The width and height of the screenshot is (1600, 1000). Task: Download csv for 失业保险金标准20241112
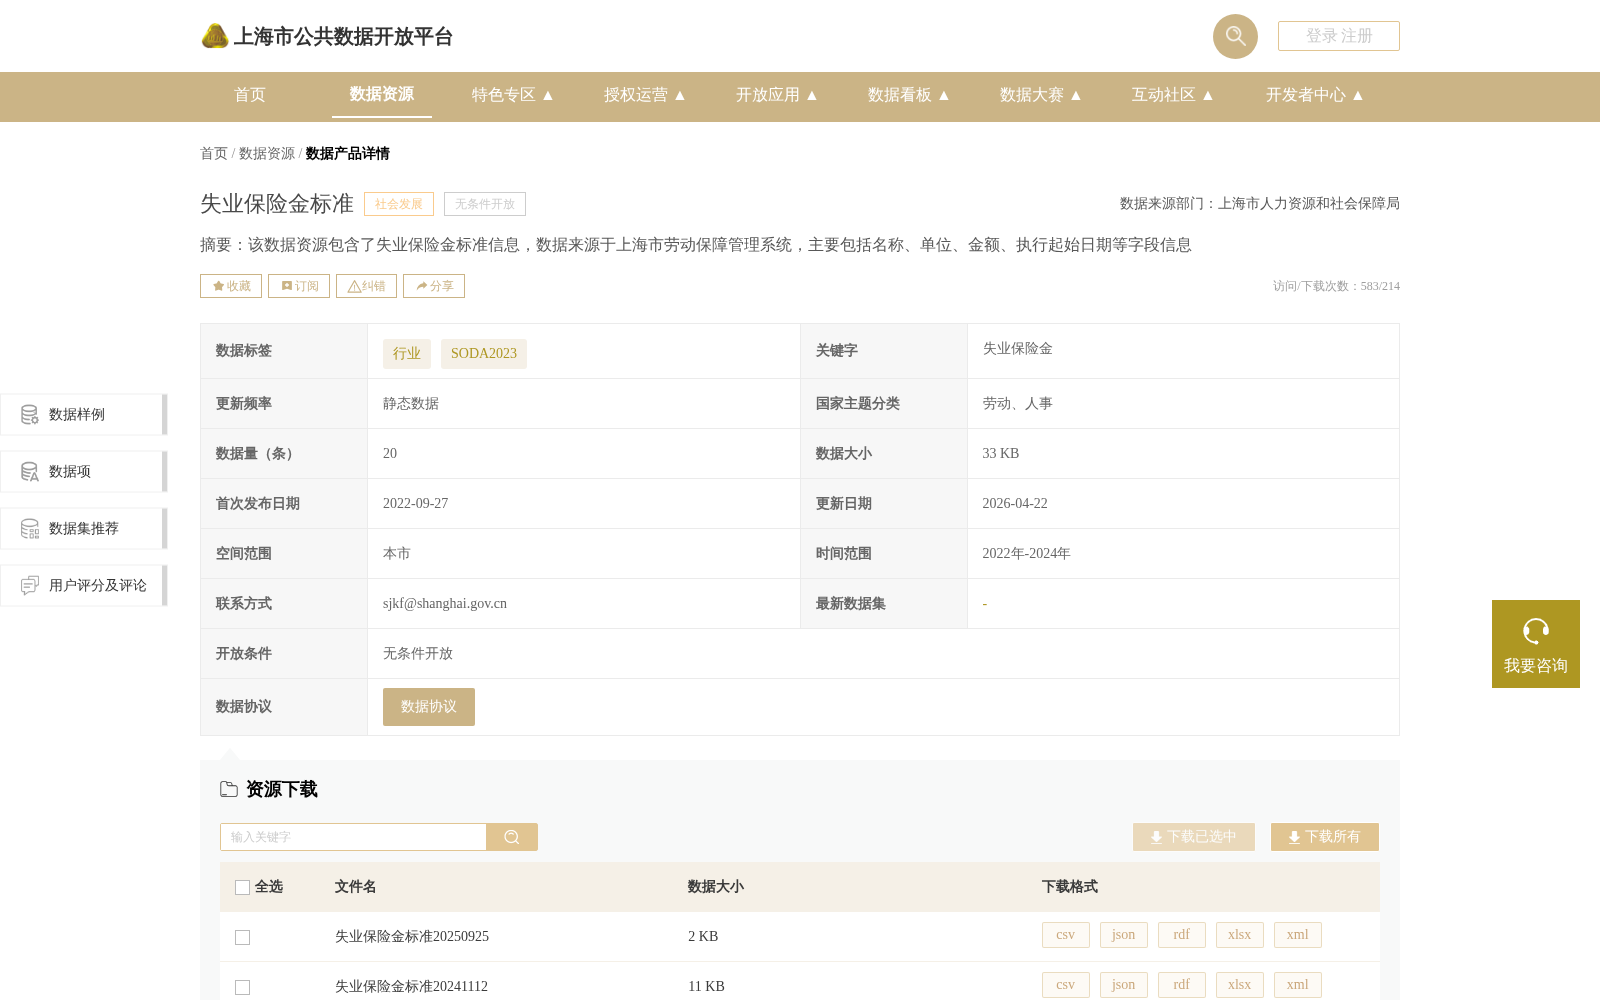(1066, 985)
